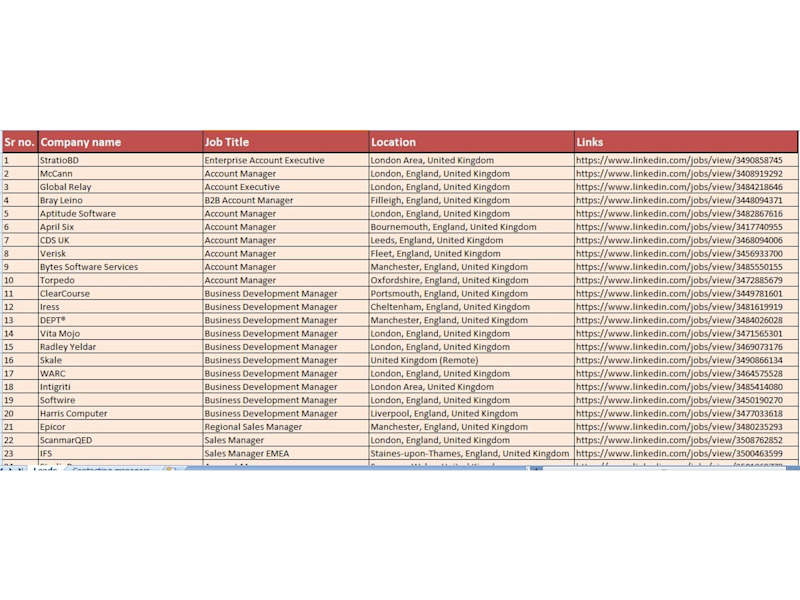This screenshot has width=800, height=600.
Task: Select 'Cheltenham, England, United Kingdom' cell
Action: click(x=471, y=307)
